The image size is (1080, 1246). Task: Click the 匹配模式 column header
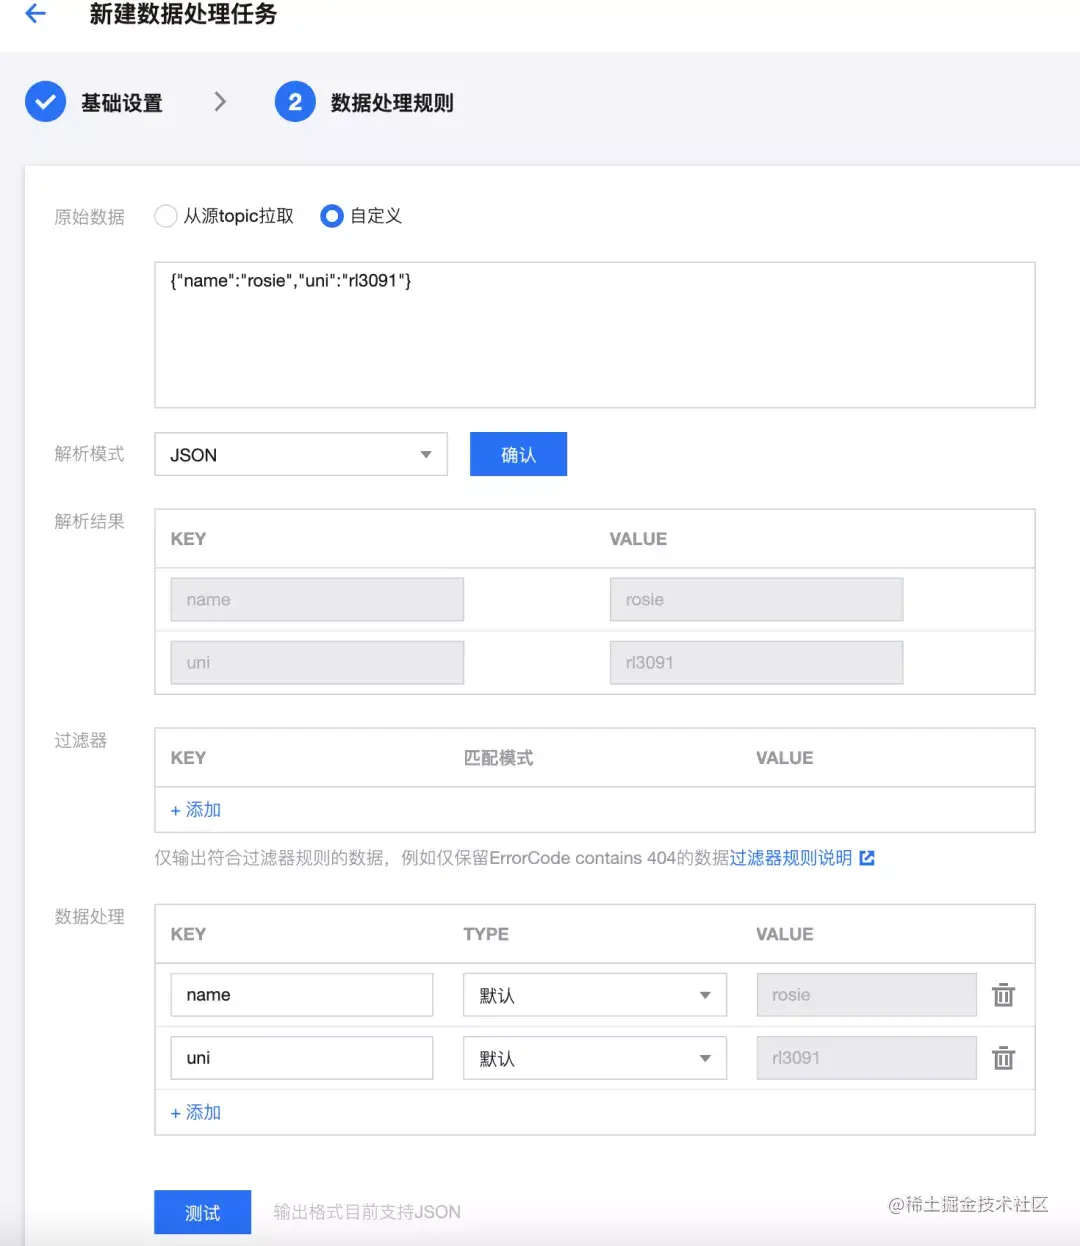point(498,758)
